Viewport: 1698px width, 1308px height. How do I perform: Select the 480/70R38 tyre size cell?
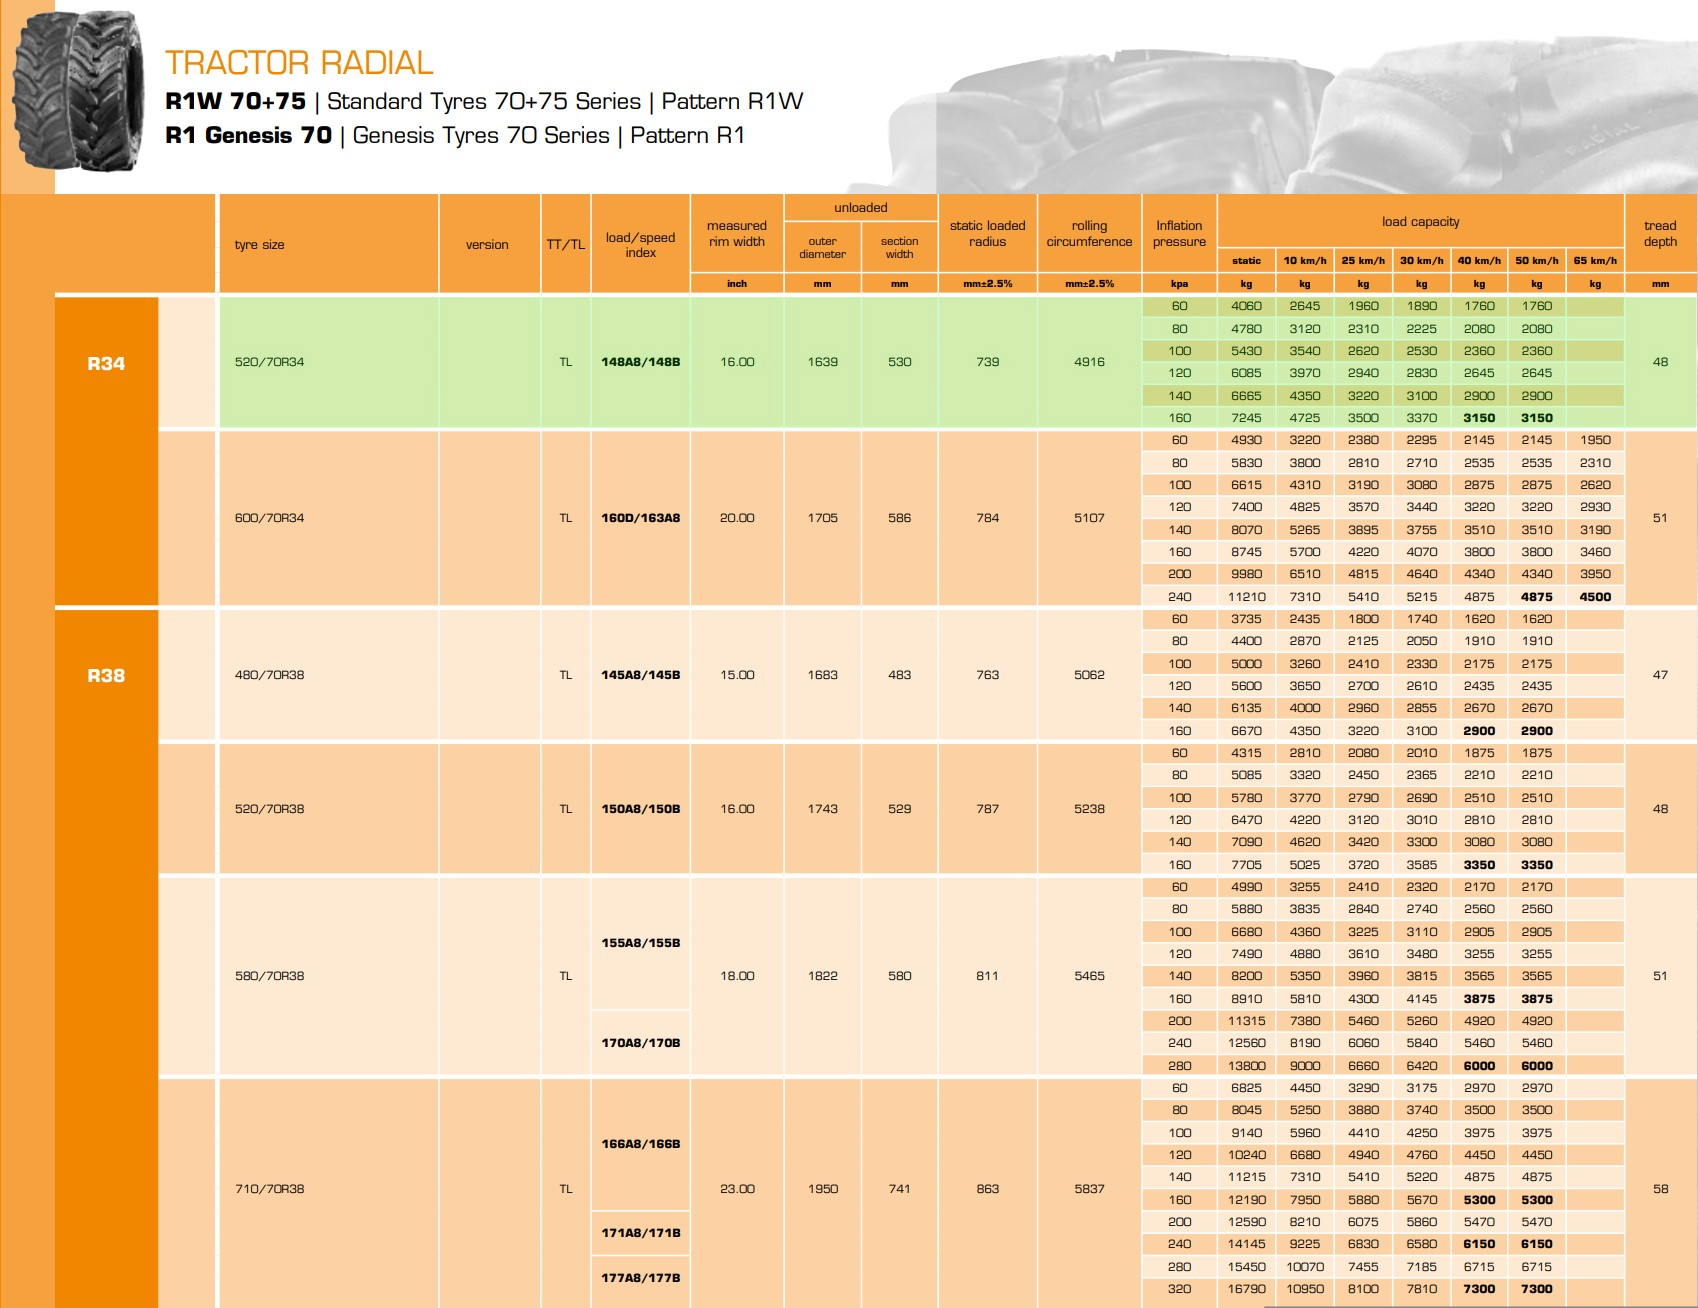click(269, 675)
